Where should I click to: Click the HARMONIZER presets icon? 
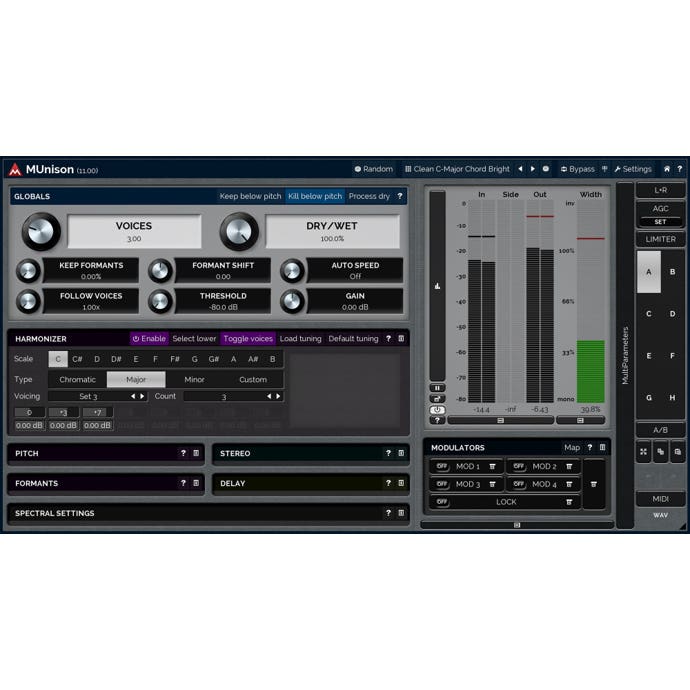point(401,338)
